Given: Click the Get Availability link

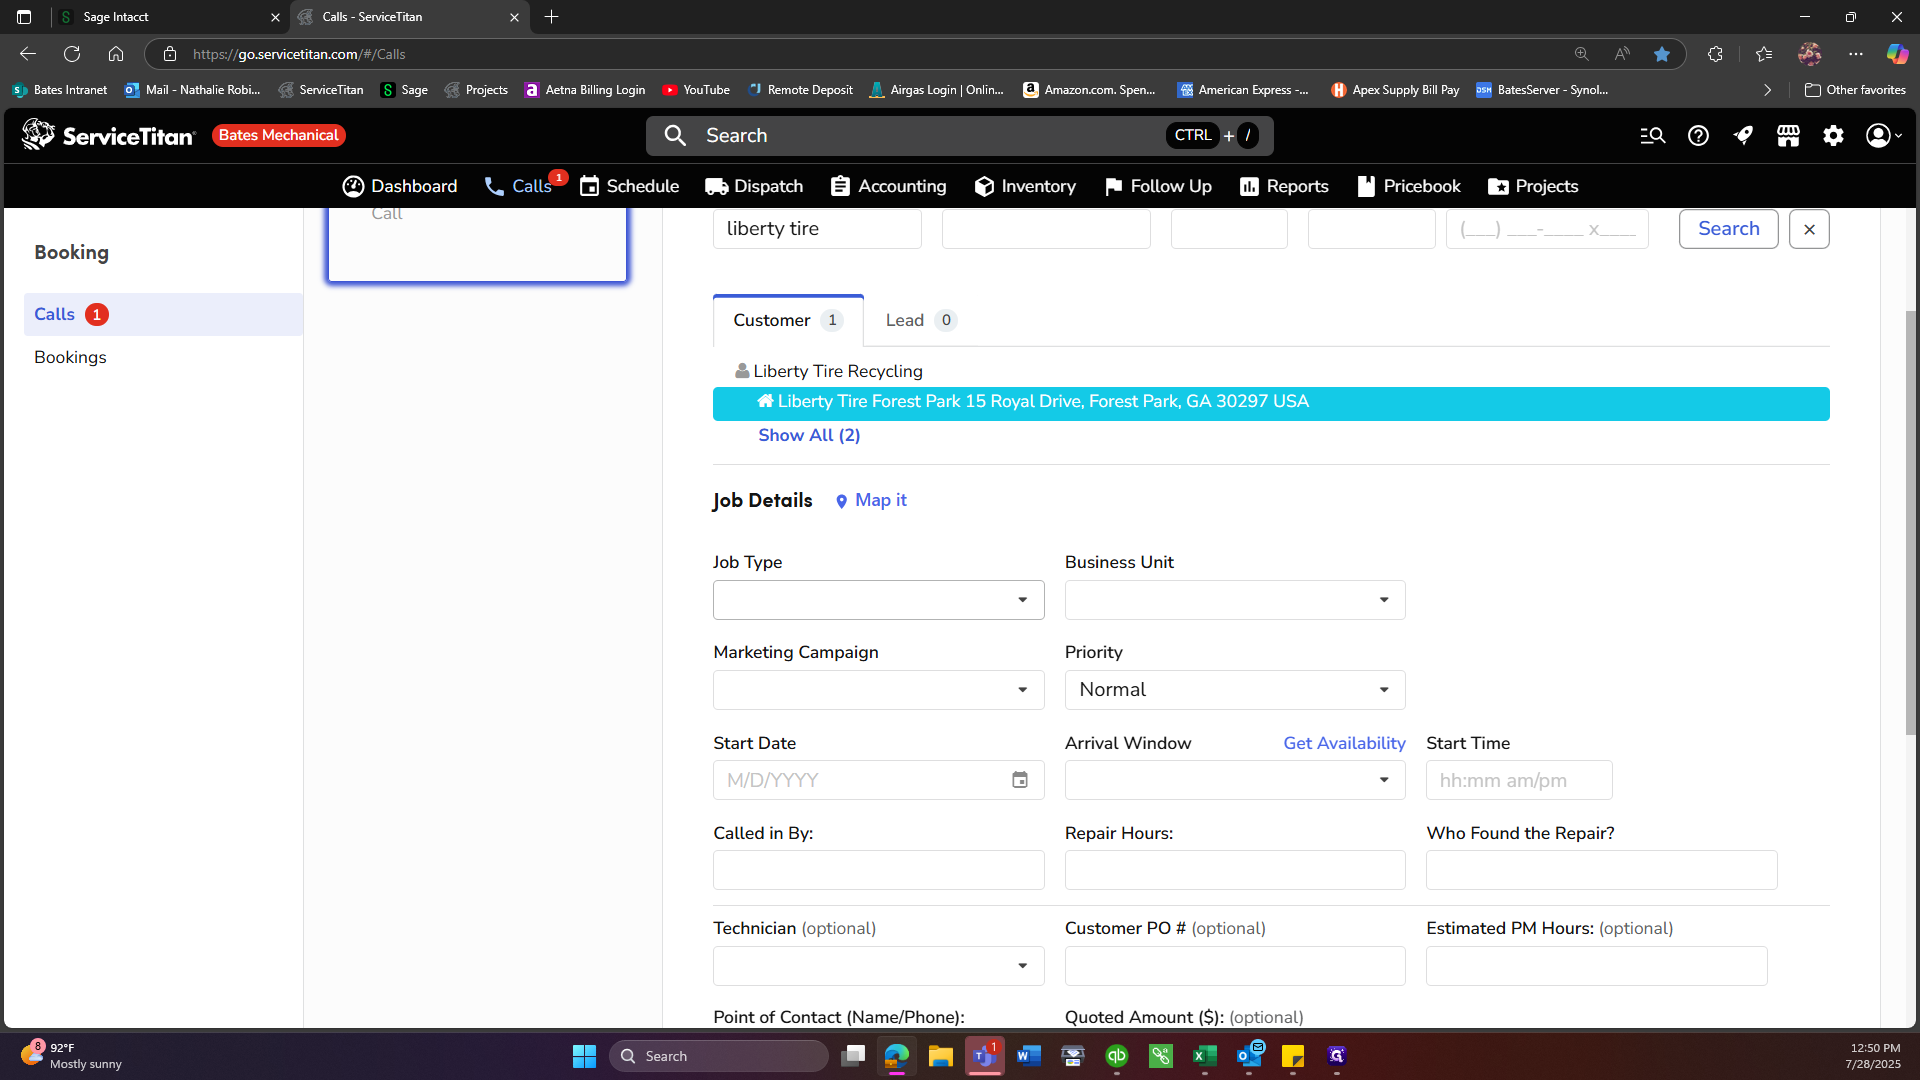Looking at the screenshot, I should click(x=1344, y=743).
